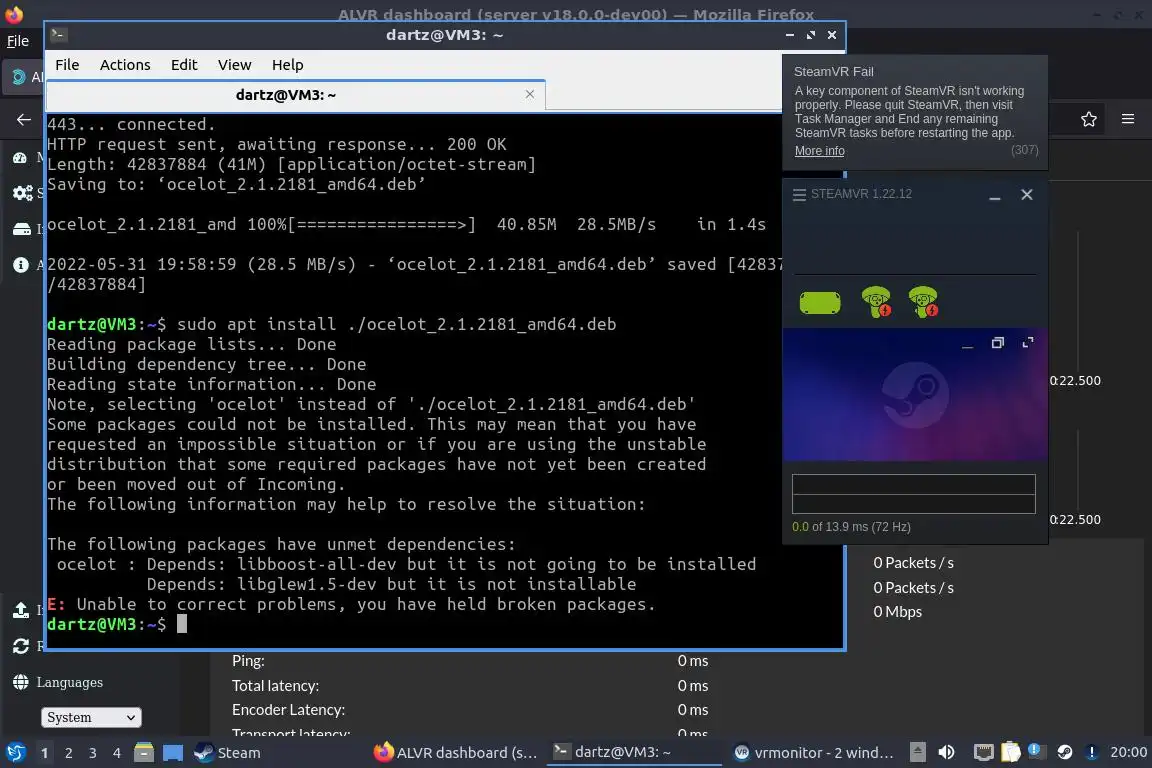The height and width of the screenshot is (768, 1152).
Task: Click the '0 Mbps' value in ALVR
Action: click(897, 611)
